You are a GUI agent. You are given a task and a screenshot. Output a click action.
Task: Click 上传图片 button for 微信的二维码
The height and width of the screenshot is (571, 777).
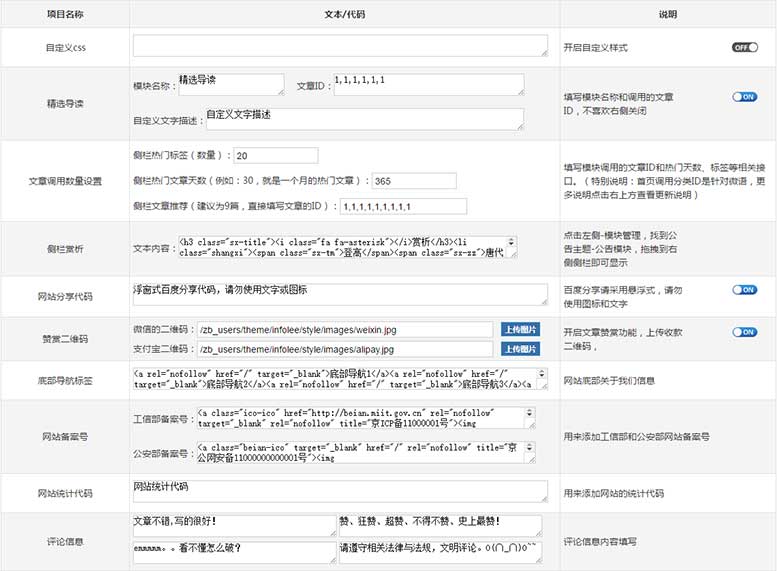(520, 329)
